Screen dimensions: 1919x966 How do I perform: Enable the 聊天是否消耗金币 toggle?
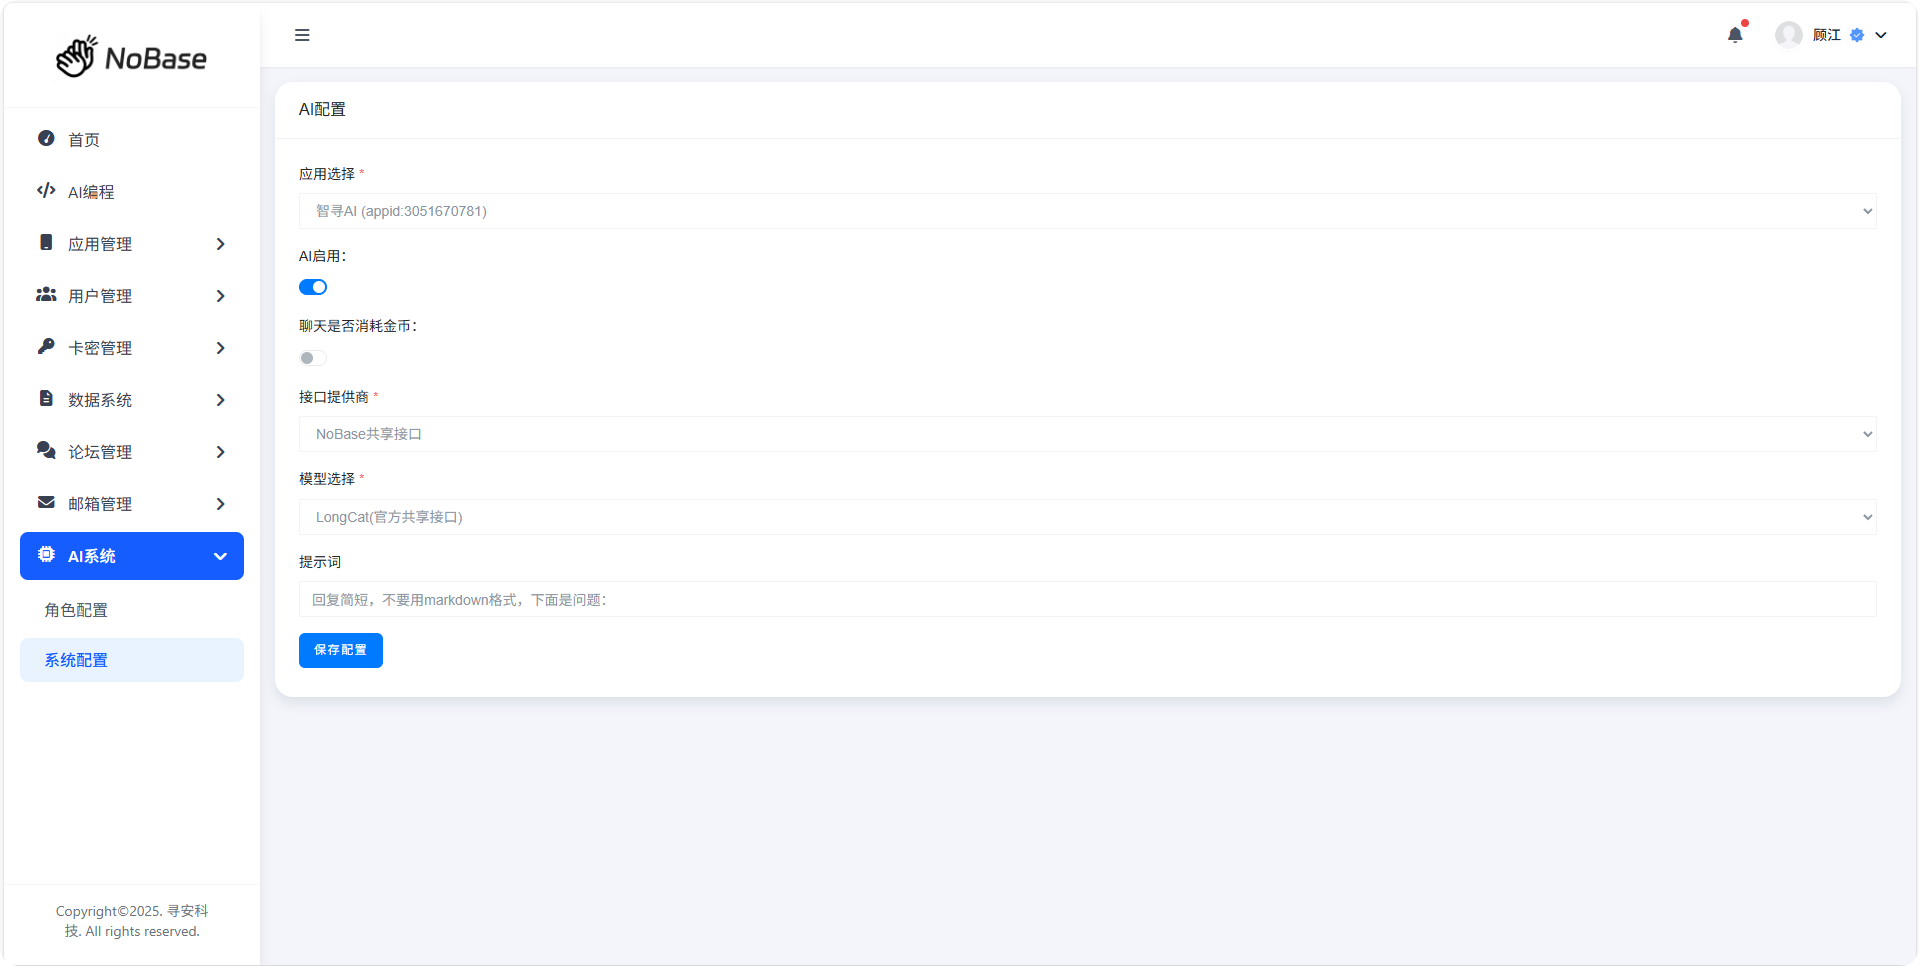click(313, 358)
